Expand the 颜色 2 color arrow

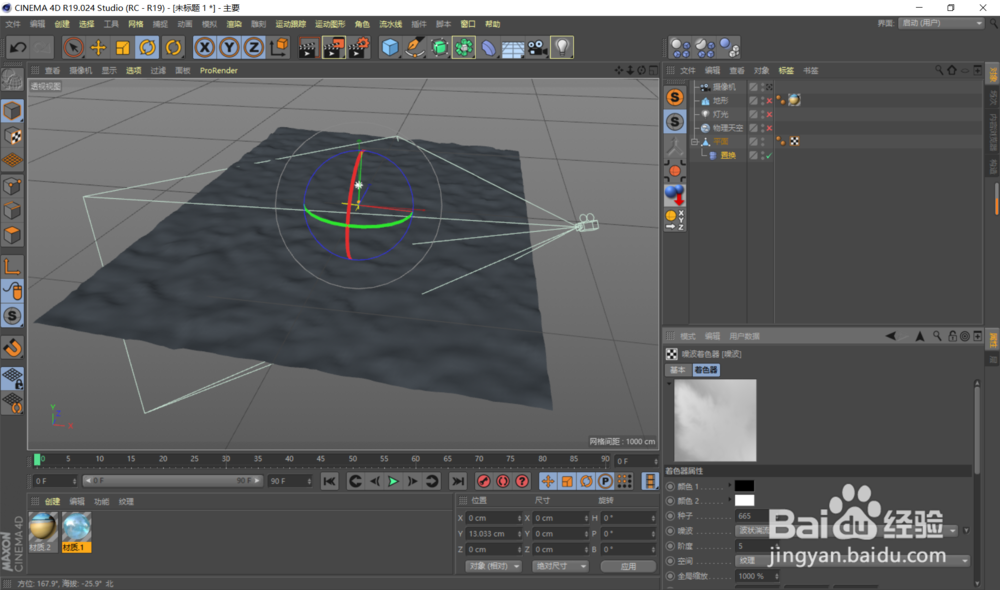click(730, 501)
